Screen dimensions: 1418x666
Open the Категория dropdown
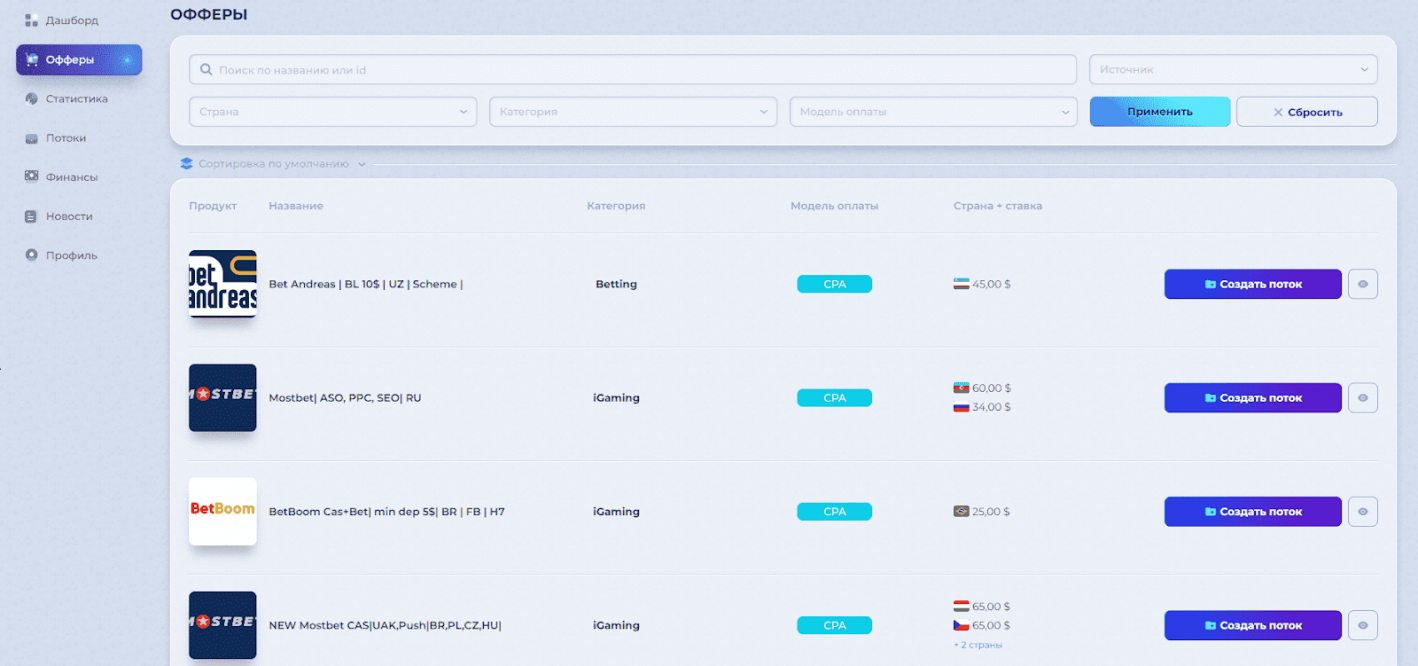point(633,112)
